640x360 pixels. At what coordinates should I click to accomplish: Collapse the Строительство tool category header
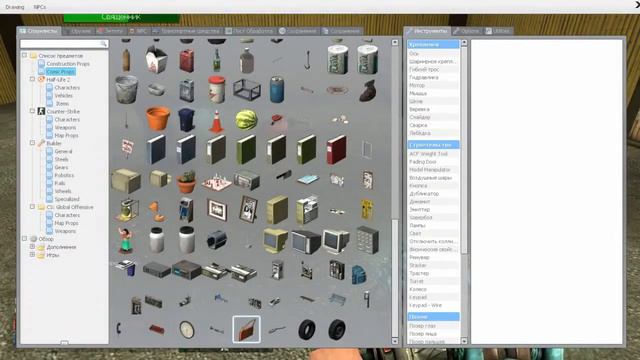coord(433,144)
